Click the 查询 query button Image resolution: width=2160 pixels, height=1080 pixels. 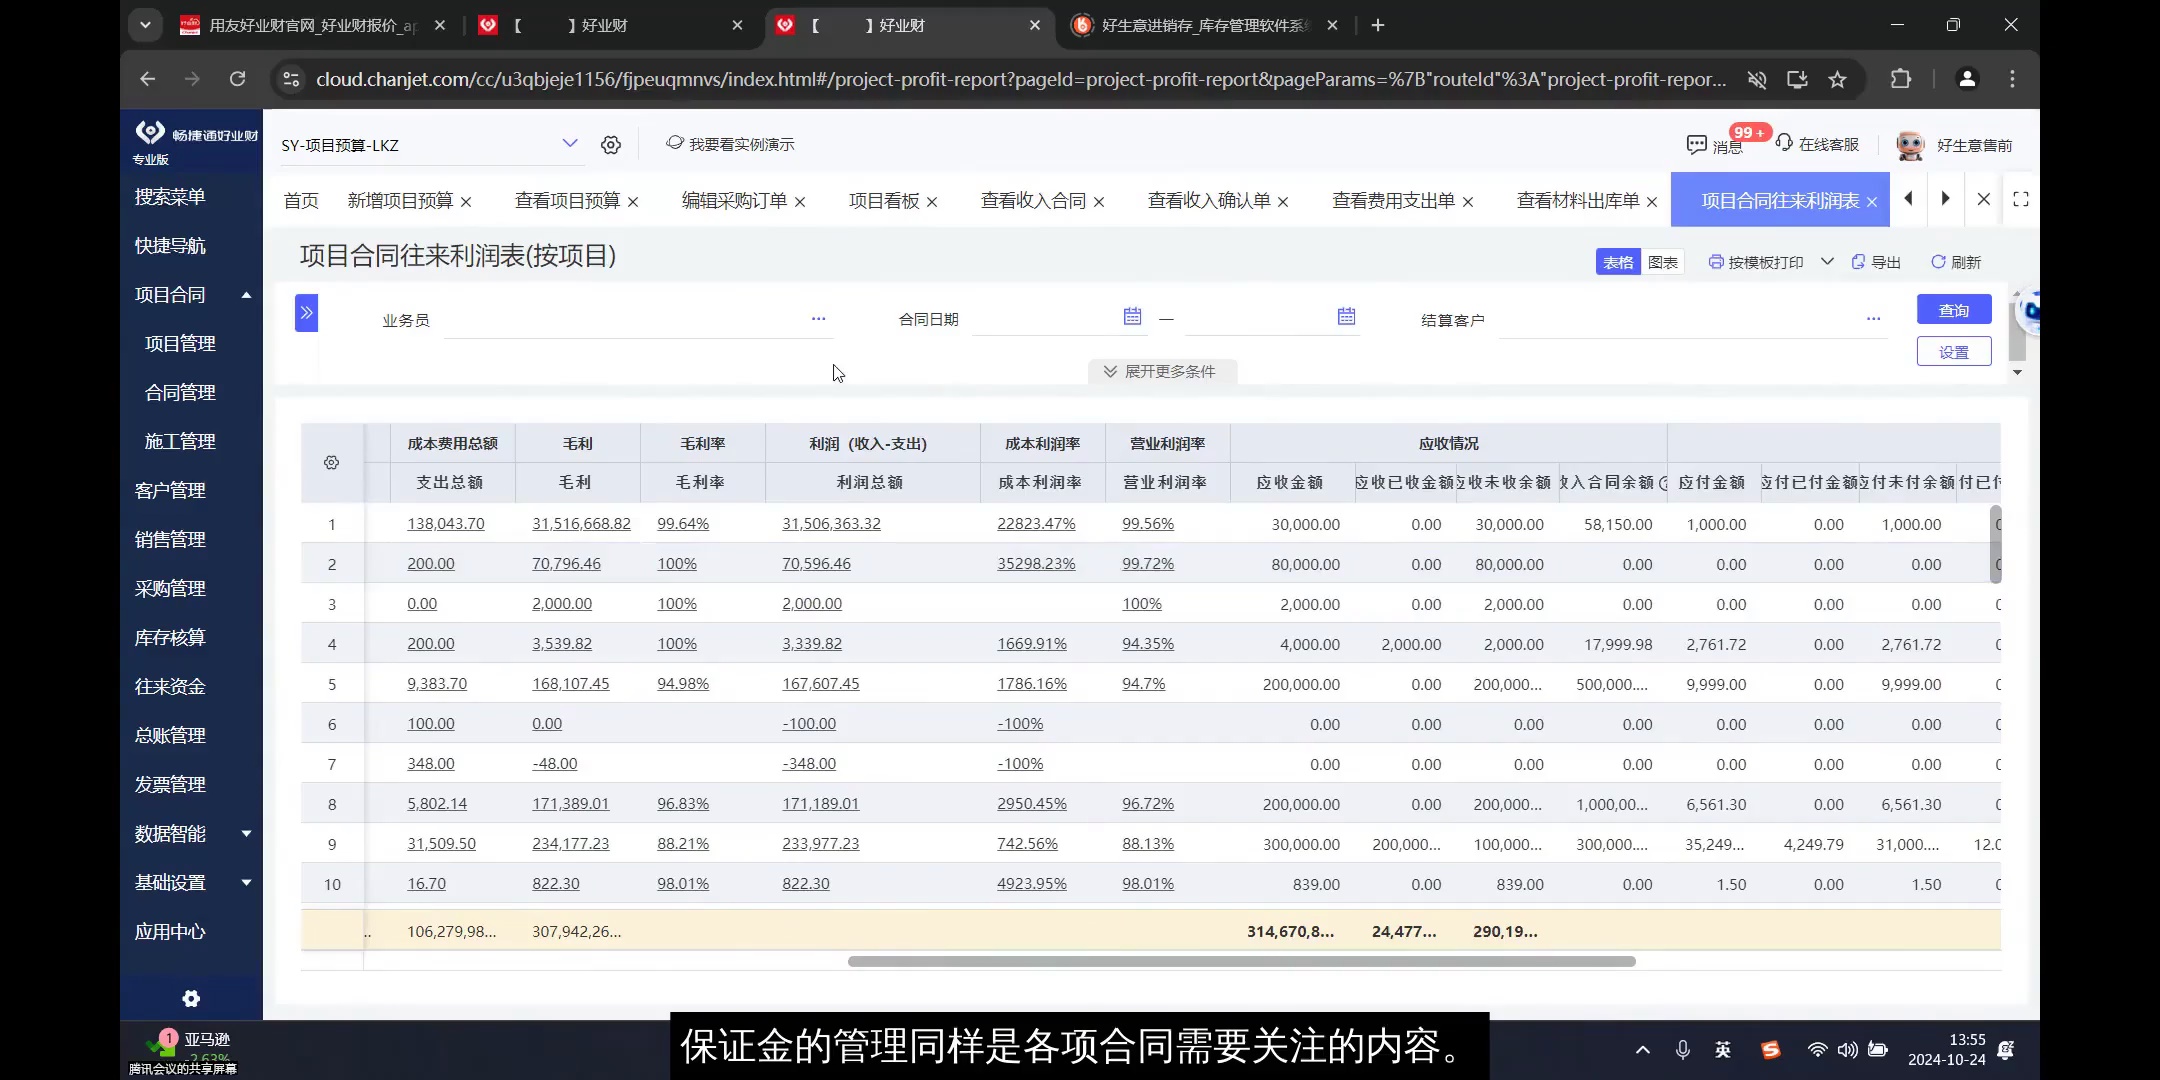(1952, 309)
